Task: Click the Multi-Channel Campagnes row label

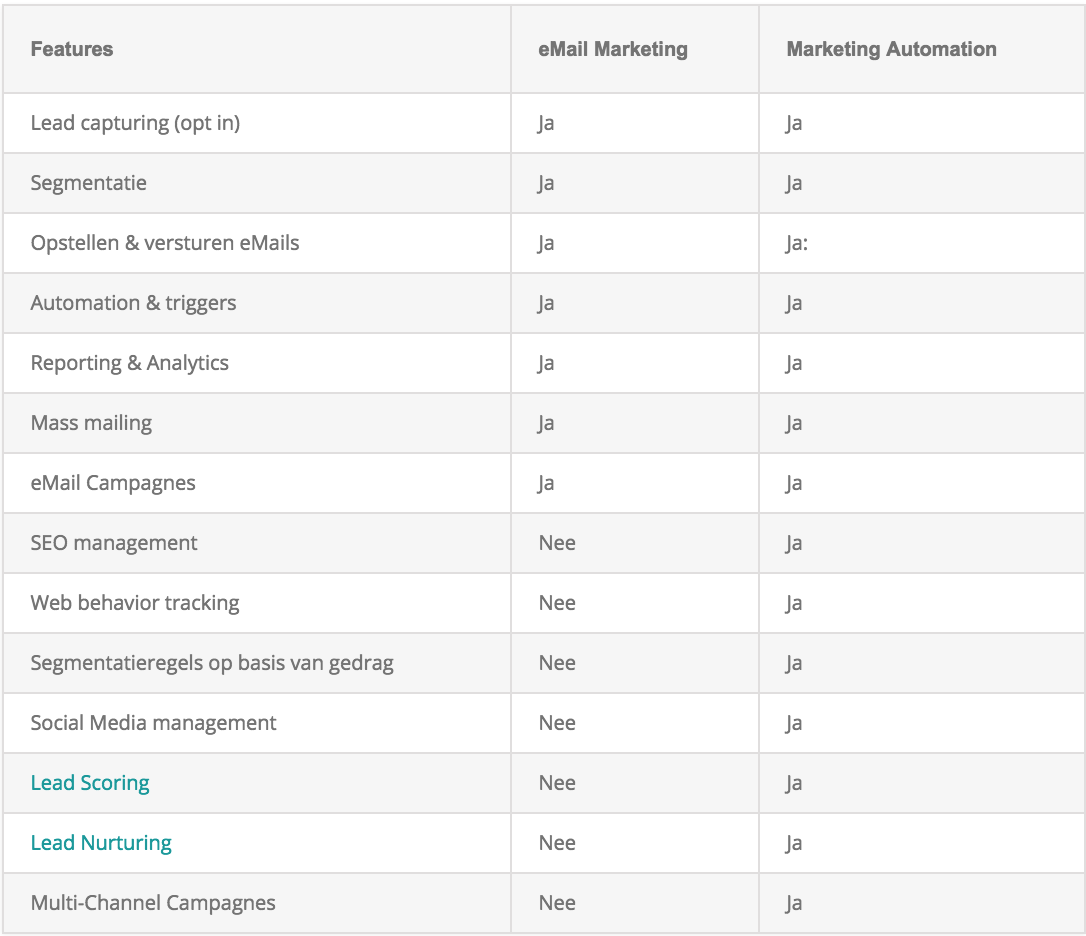Action: (x=153, y=903)
